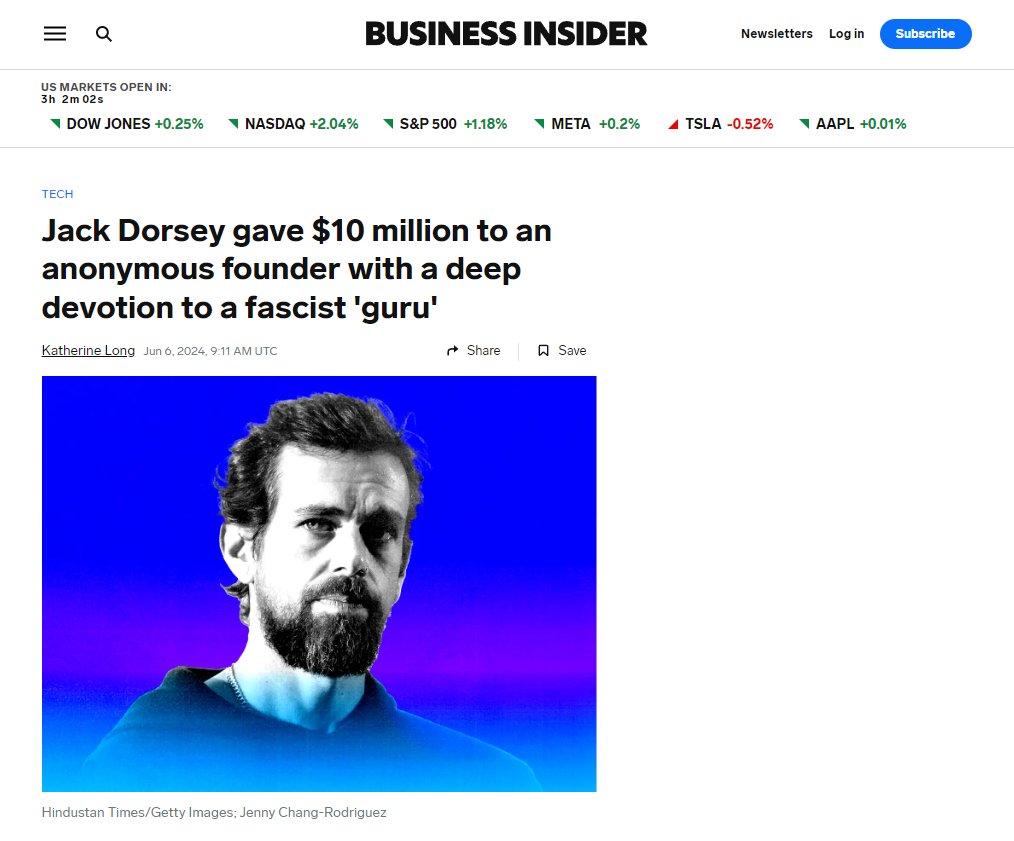Screen dimensions: 1014x841
Task: Click the Share arrow icon
Action: (453, 351)
